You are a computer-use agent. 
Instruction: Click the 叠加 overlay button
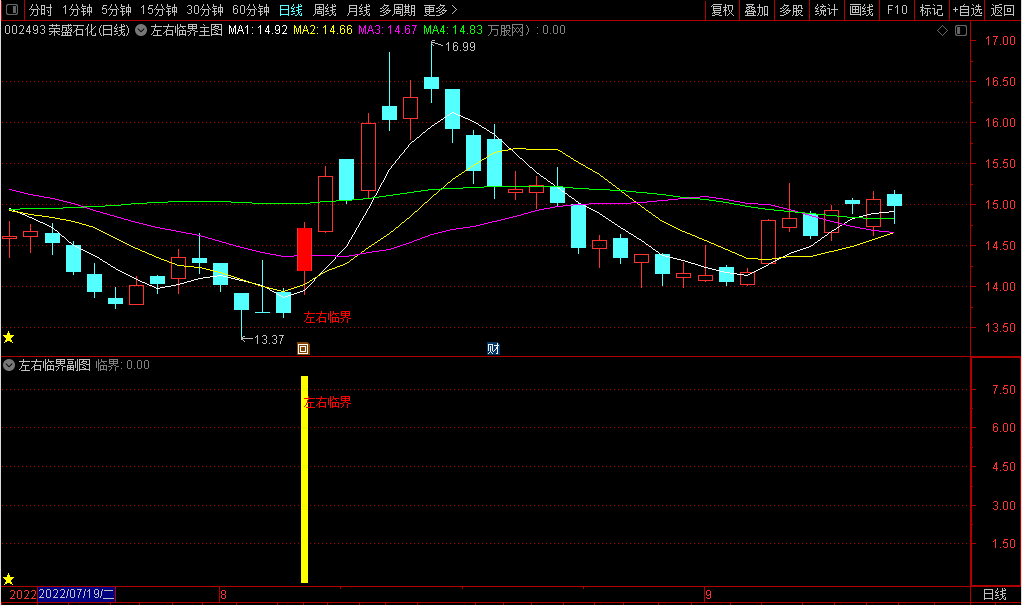tap(757, 10)
